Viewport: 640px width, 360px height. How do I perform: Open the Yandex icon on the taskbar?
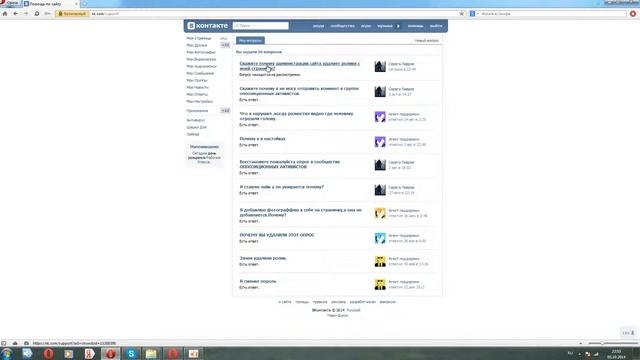(89, 353)
